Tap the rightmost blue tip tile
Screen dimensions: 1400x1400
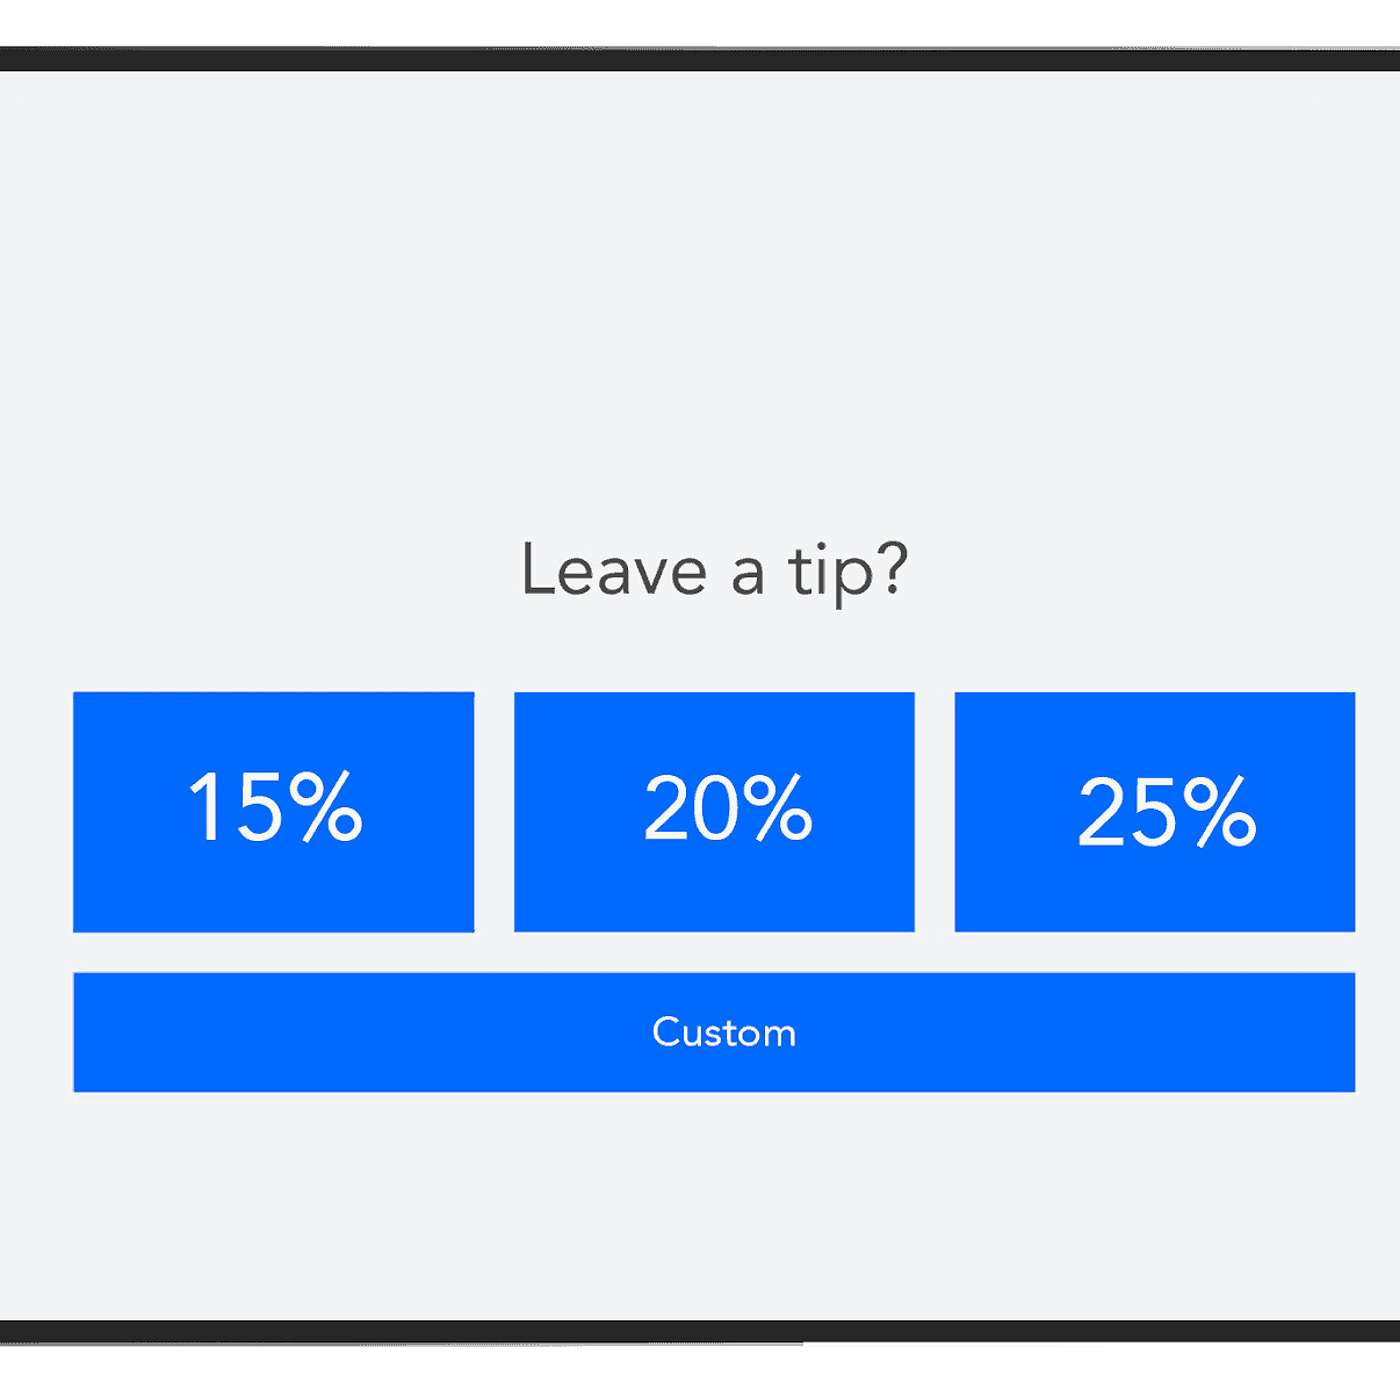click(x=1154, y=811)
